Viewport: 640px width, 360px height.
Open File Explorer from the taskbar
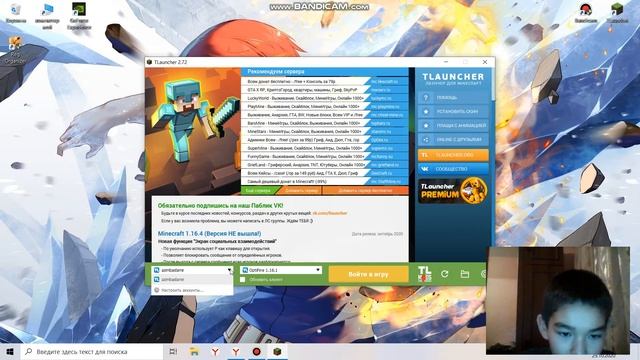(x=194, y=351)
